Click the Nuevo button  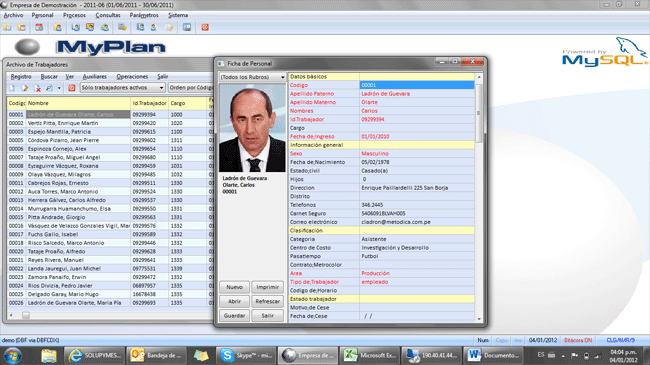pos(234,287)
